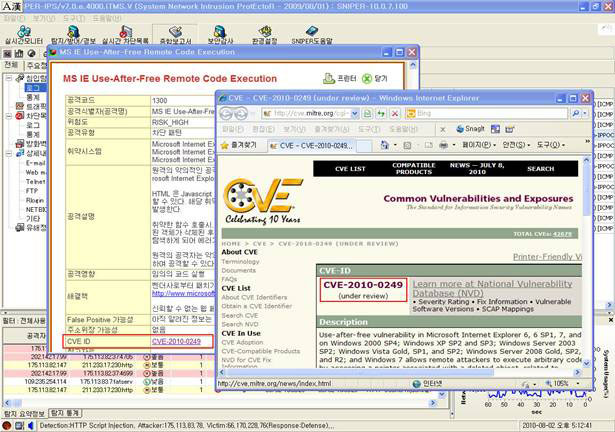Click the IE page vertical scrollbar down arrow
Viewport: 615px width, 432px height.
(587, 363)
